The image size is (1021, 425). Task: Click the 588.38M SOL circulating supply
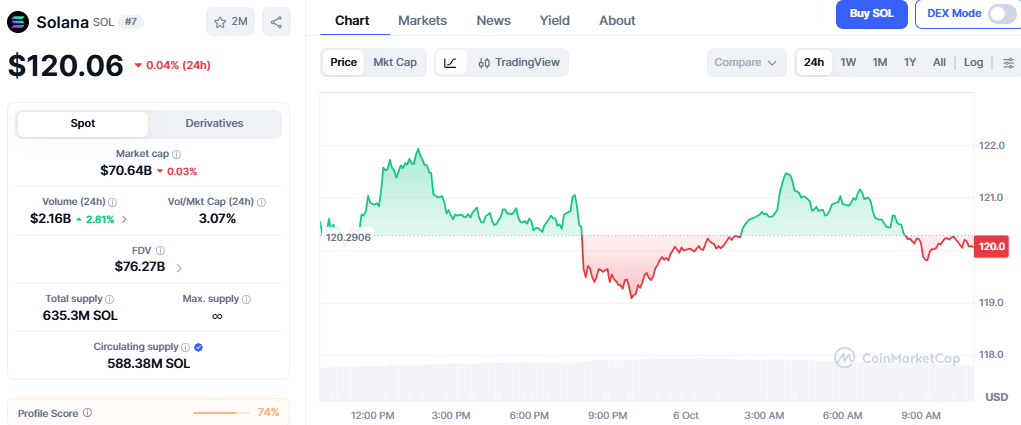tap(148, 364)
